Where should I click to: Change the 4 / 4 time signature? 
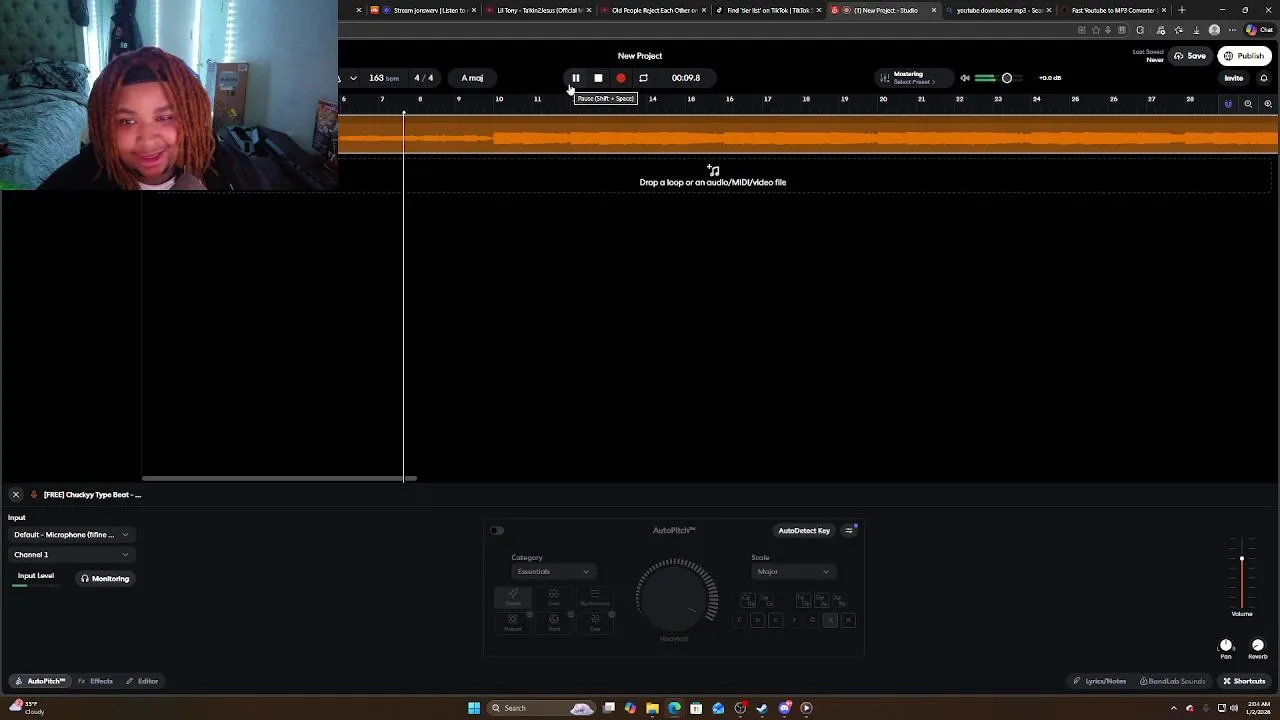point(424,78)
